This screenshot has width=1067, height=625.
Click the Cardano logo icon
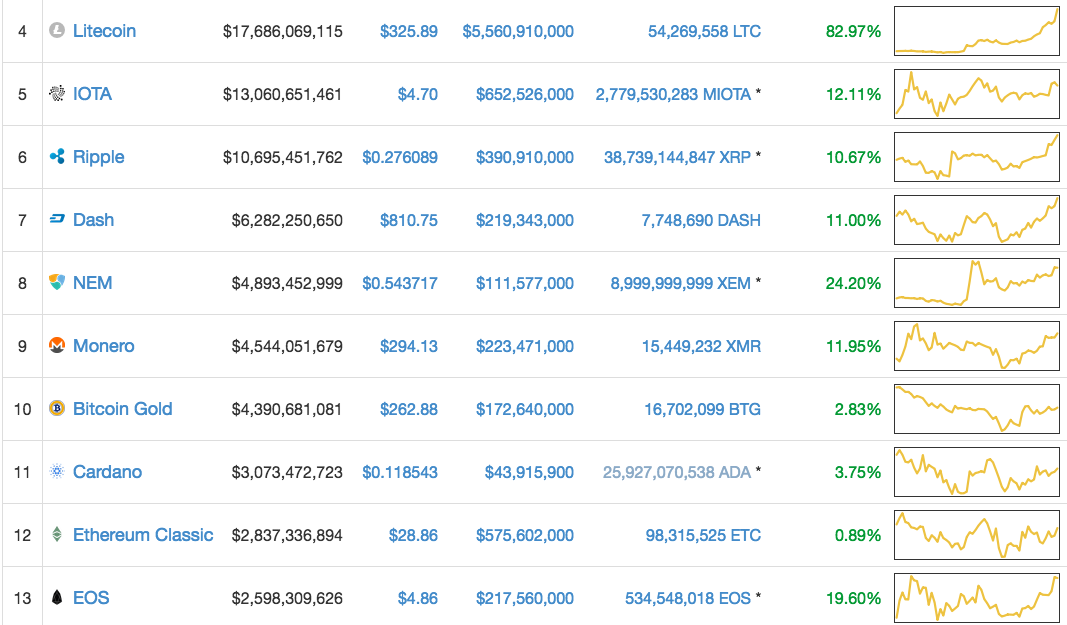click(x=57, y=472)
